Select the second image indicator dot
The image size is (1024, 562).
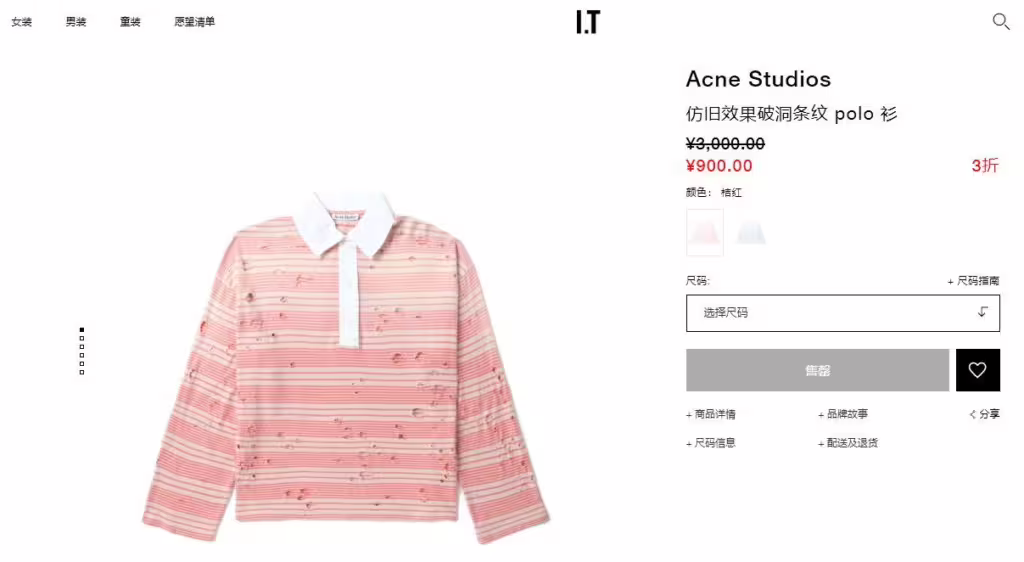tap(82, 338)
